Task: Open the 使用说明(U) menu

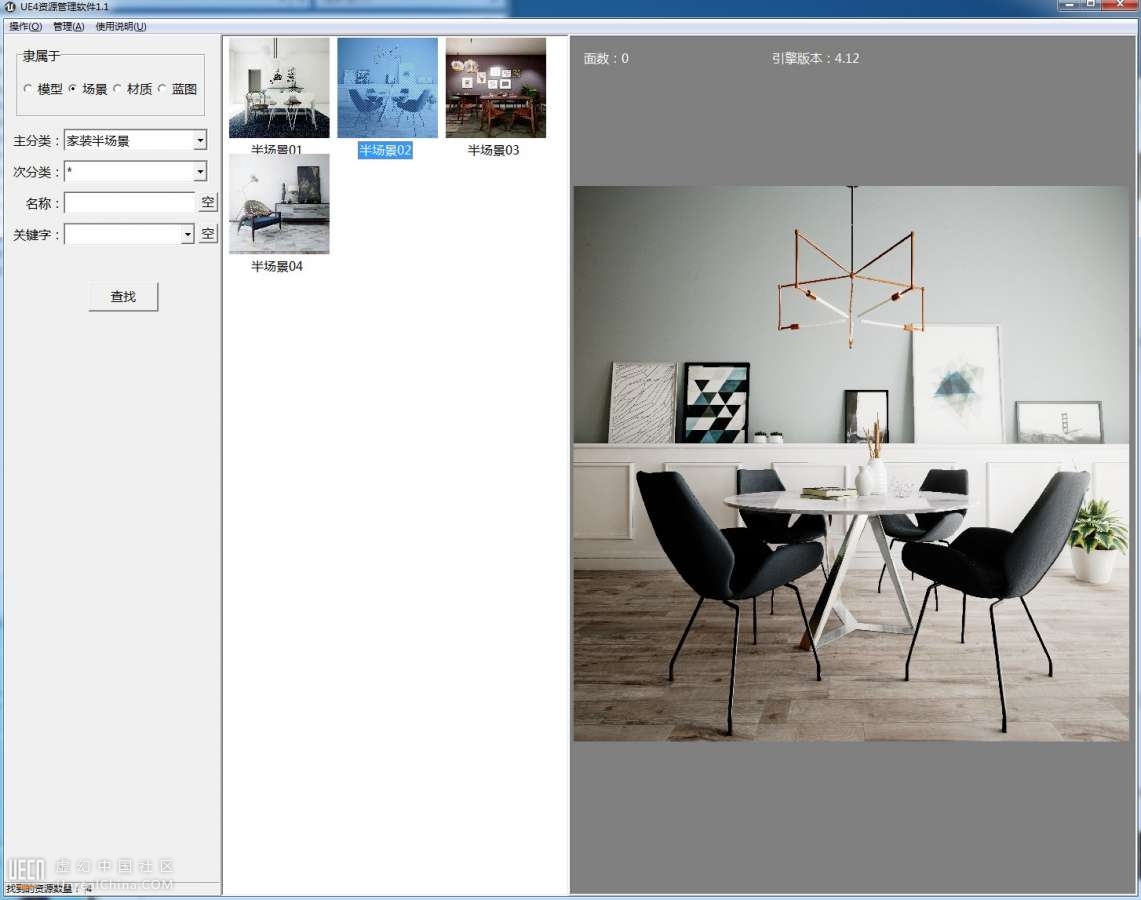Action: (x=120, y=26)
